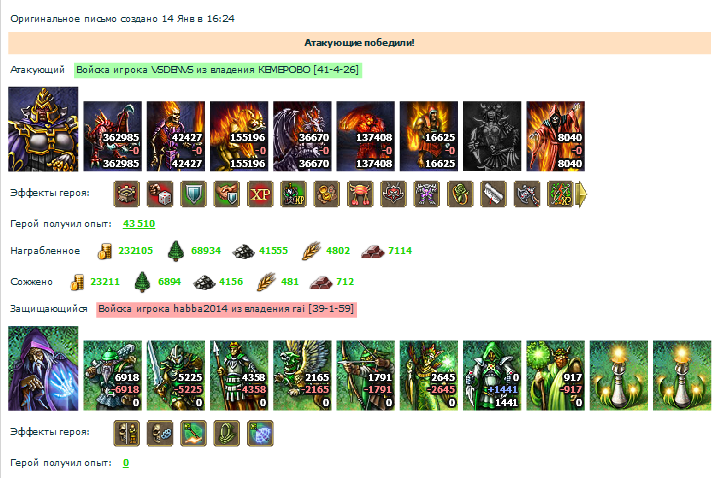Open defender hero experience link 0
Image resolution: width=716 pixels, height=478 pixels.
pos(126,463)
